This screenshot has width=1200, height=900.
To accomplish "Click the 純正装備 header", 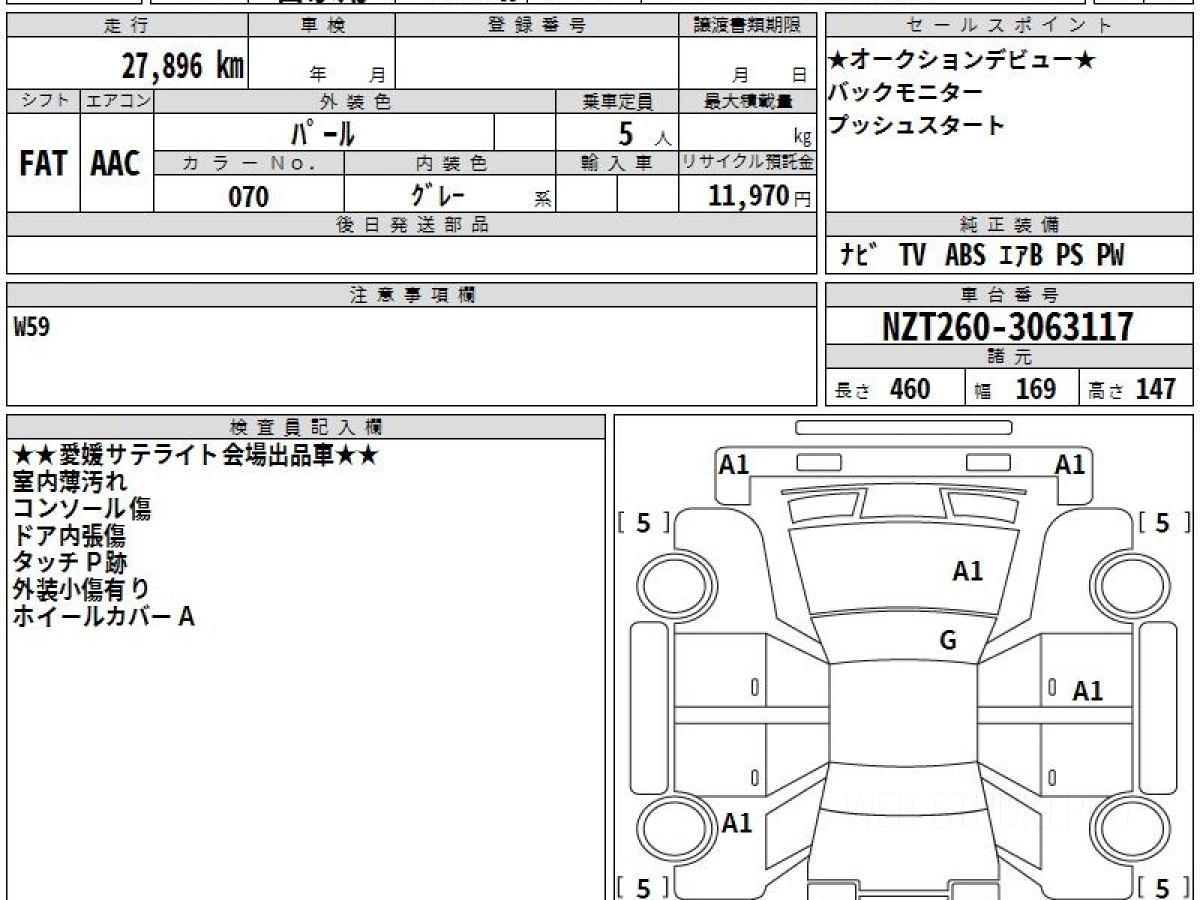I will [x=1009, y=225].
